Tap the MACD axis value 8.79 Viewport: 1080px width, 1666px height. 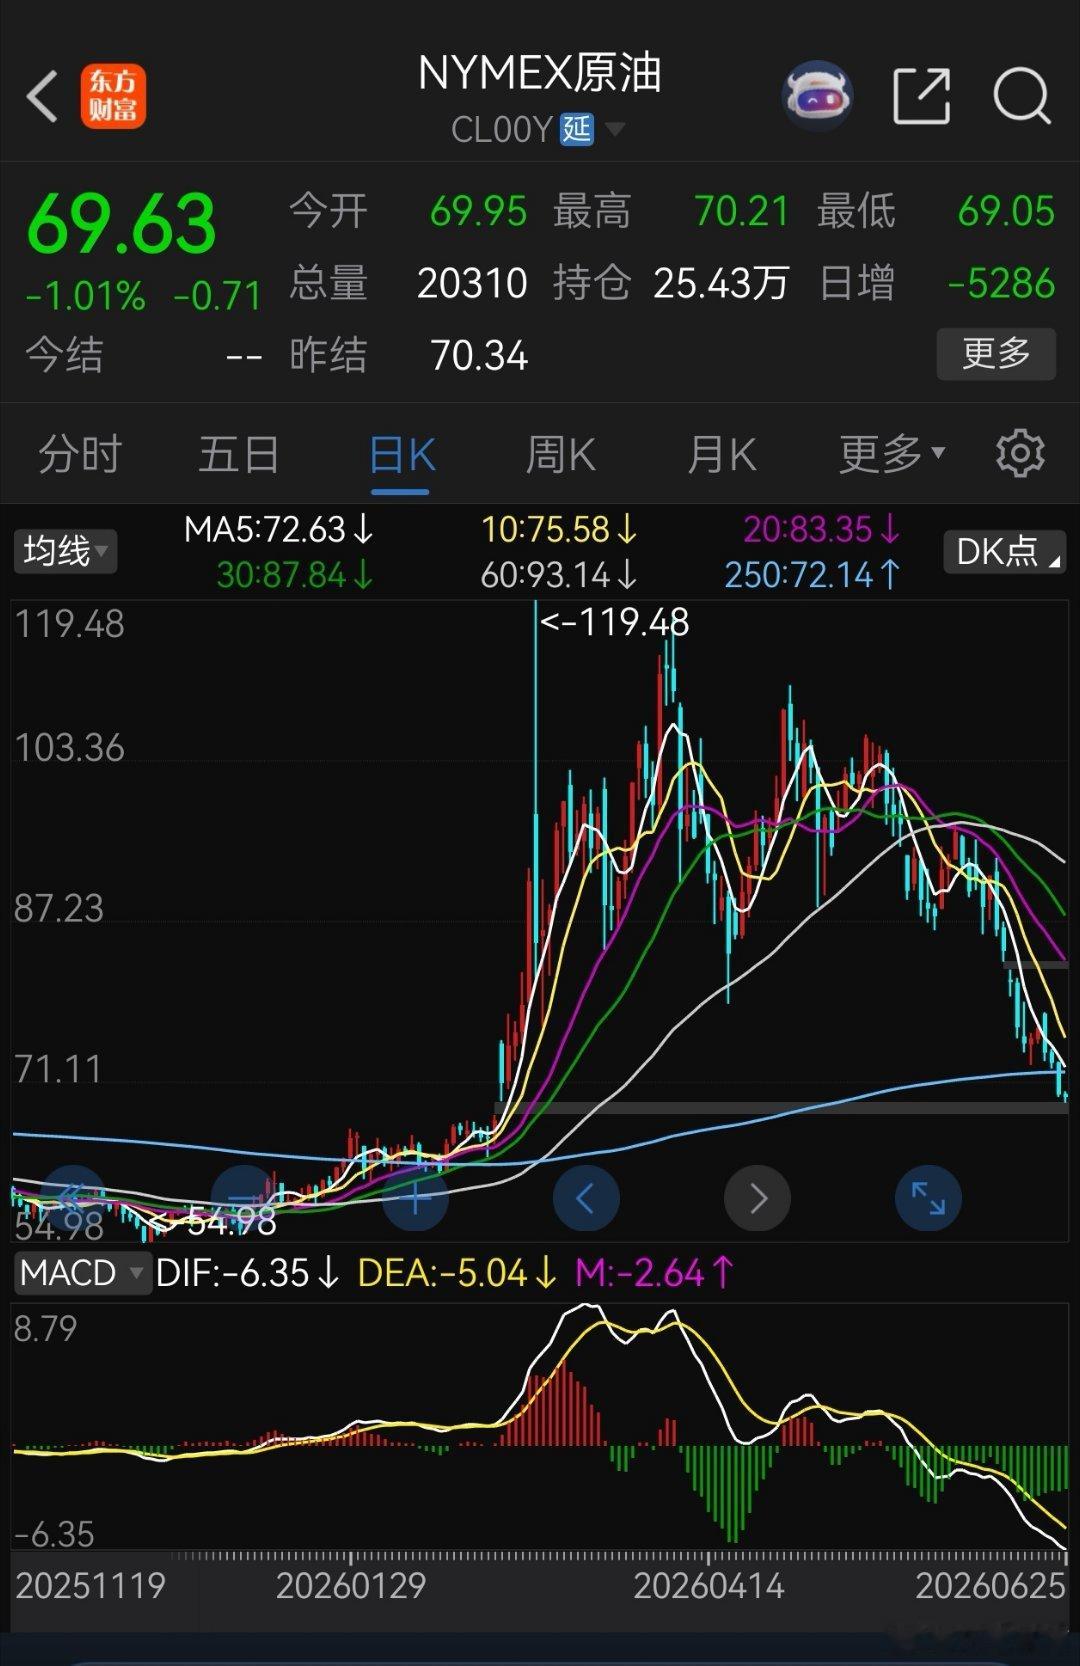pos(46,1329)
